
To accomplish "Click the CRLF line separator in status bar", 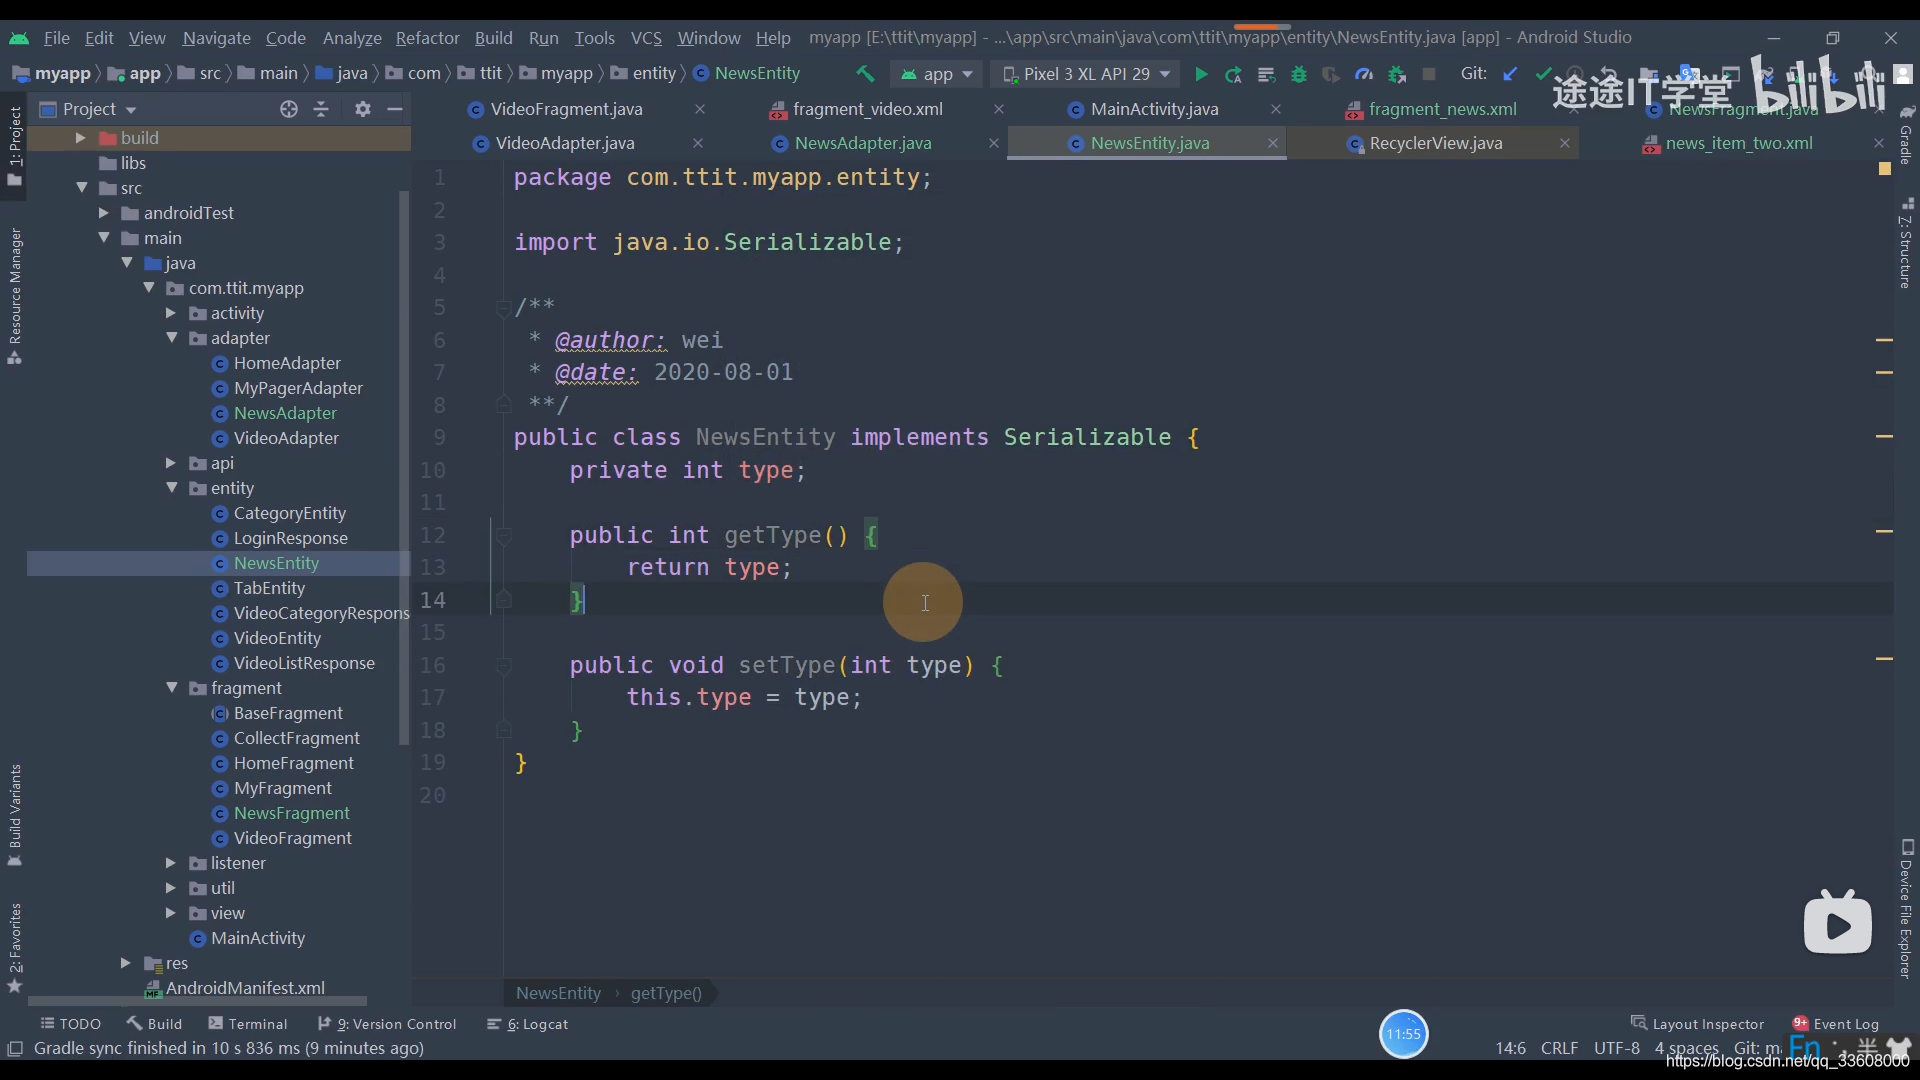I will (1559, 1048).
